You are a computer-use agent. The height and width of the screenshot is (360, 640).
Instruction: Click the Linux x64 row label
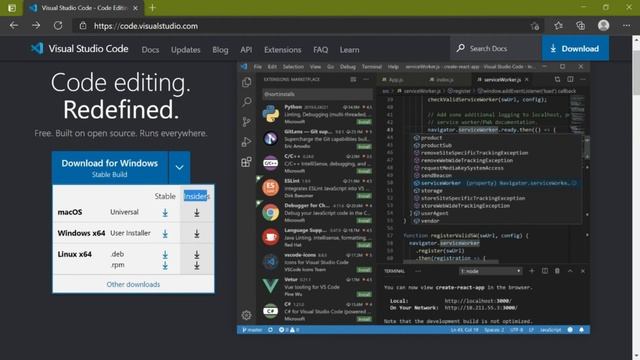75,254
